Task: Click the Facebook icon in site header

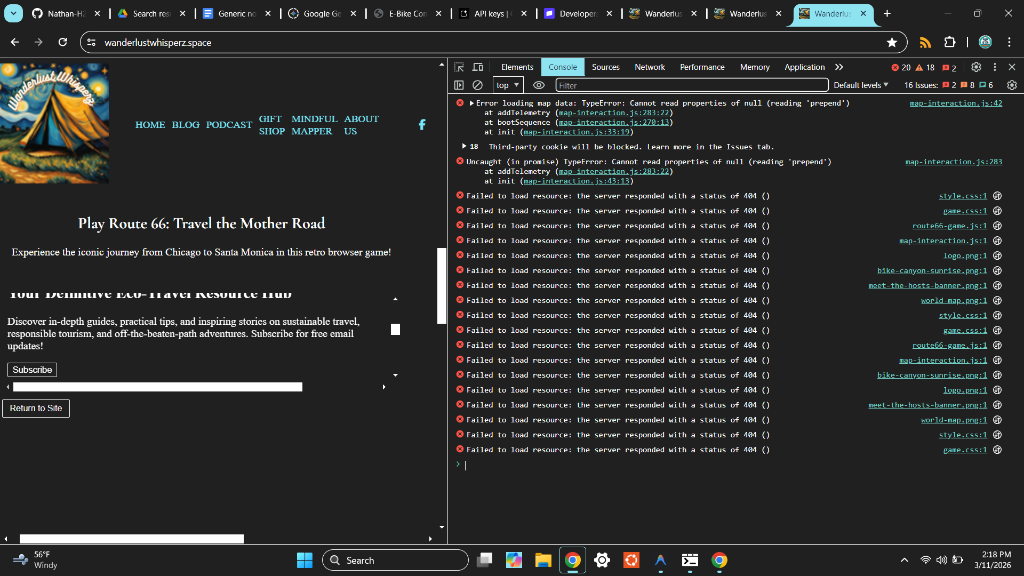Action: point(422,124)
